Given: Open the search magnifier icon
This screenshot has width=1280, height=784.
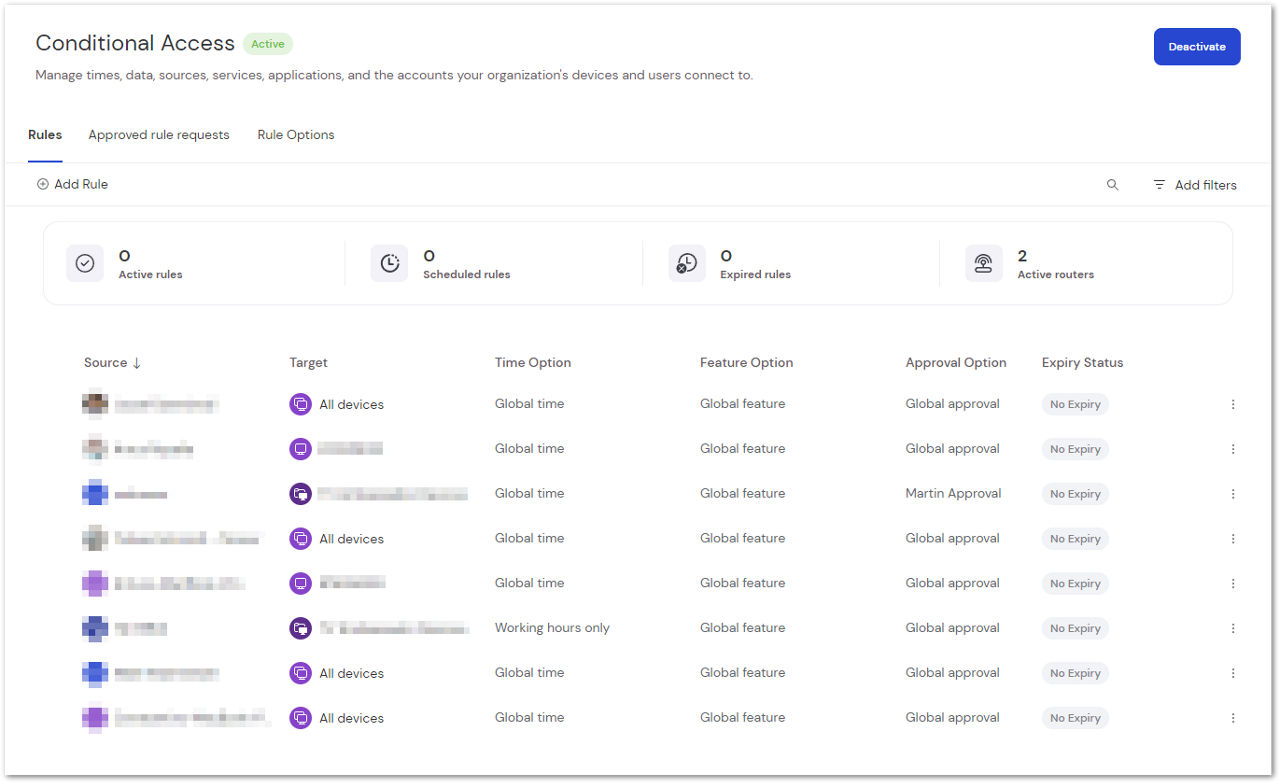Looking at the screenshot, I should [1112, 185].
